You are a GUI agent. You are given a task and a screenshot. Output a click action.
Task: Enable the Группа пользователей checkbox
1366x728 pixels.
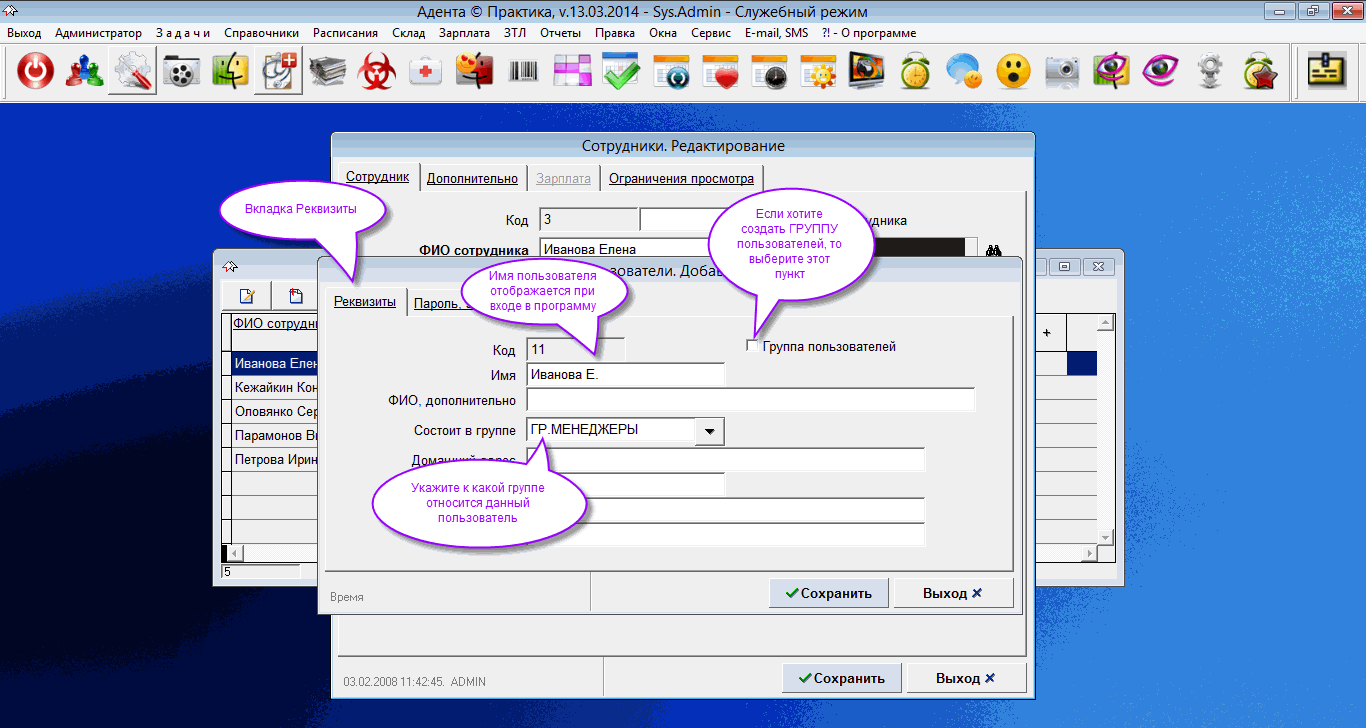tap(753, 346)
